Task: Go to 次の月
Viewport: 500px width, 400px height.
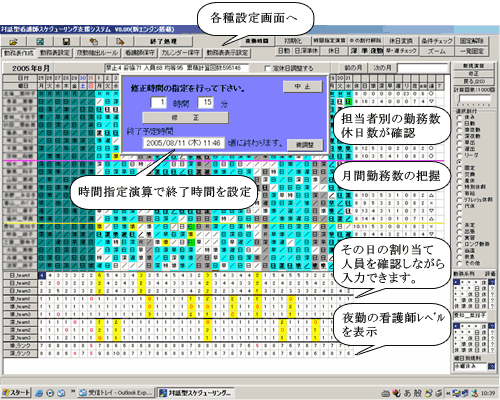Action: [x=382, y=68]
